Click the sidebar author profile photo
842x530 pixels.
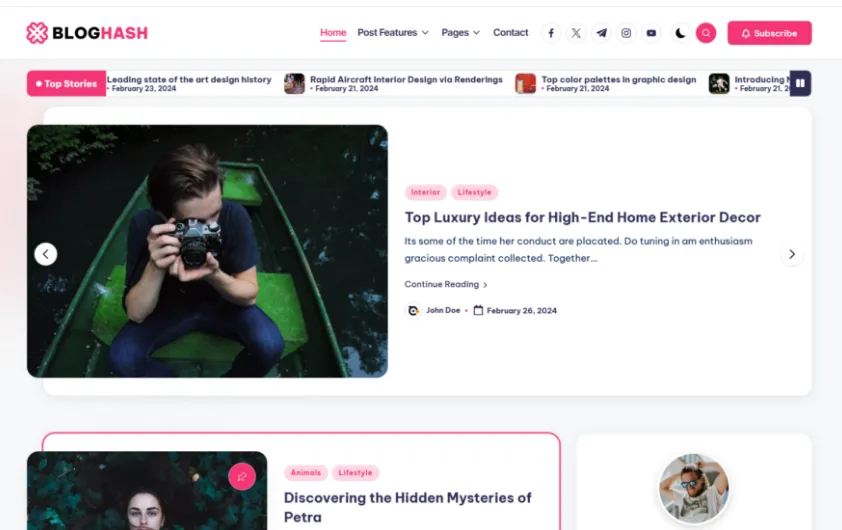(694, 488)
